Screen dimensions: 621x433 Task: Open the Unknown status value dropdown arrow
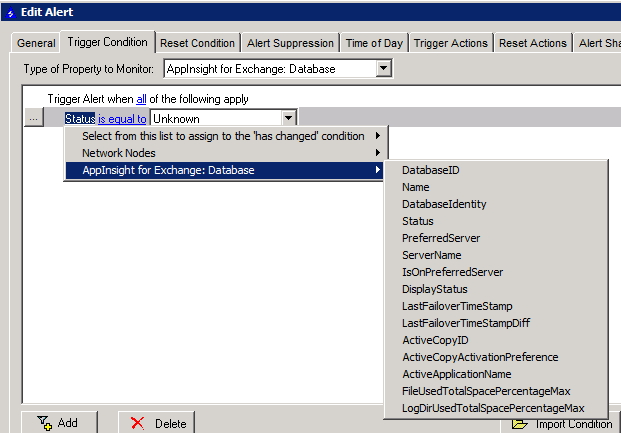tap(288, 118)
